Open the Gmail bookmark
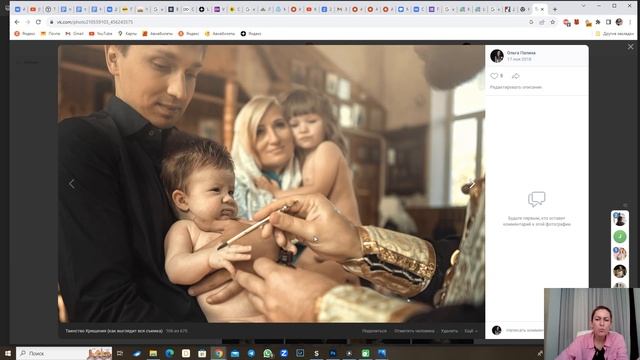This screenshot has width=640, height=360. [x=74, y=33]
